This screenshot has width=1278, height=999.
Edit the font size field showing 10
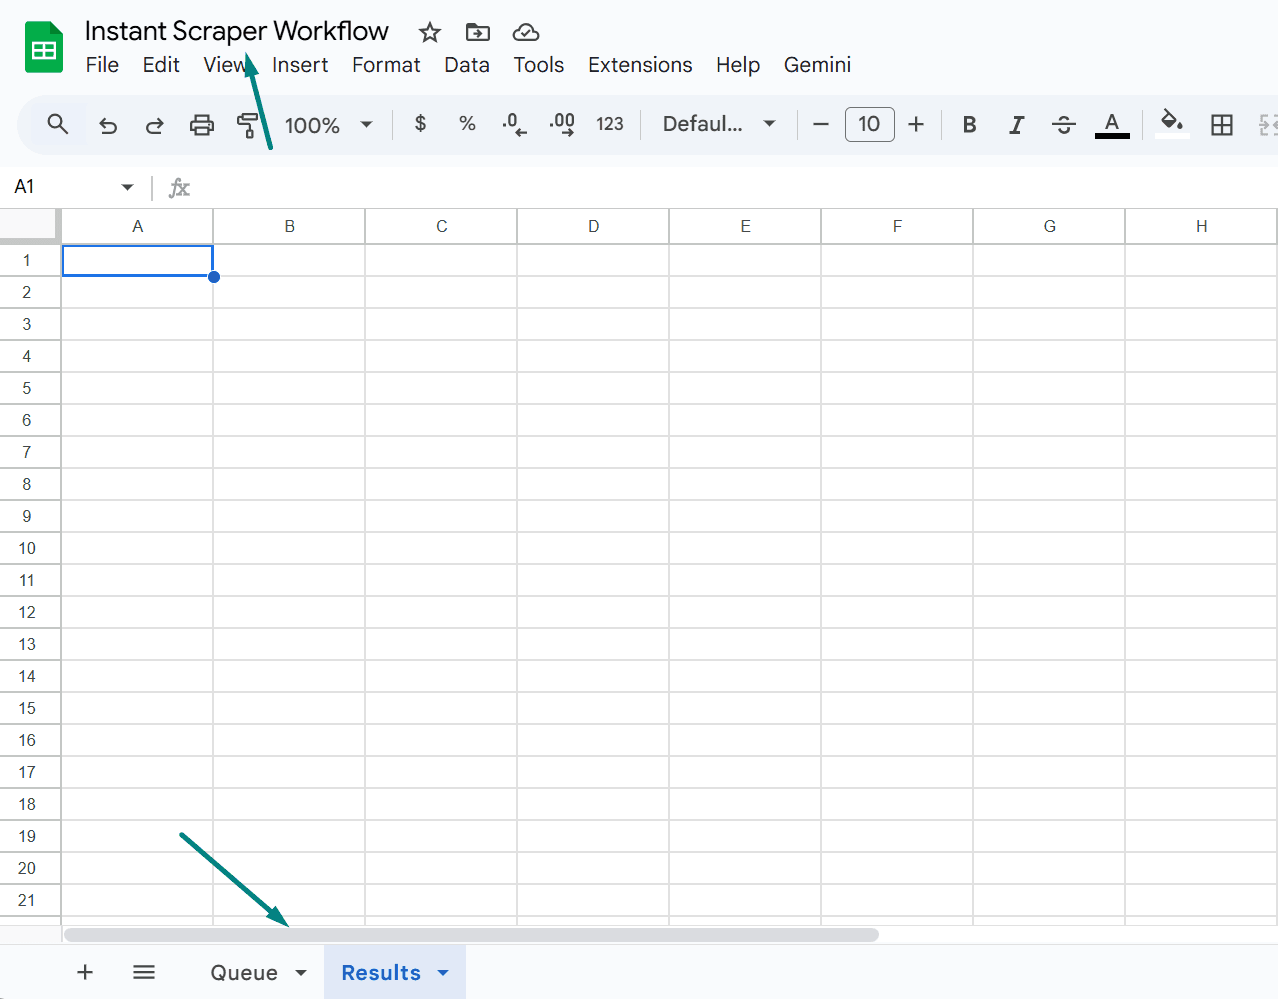[x=869, y=124]
